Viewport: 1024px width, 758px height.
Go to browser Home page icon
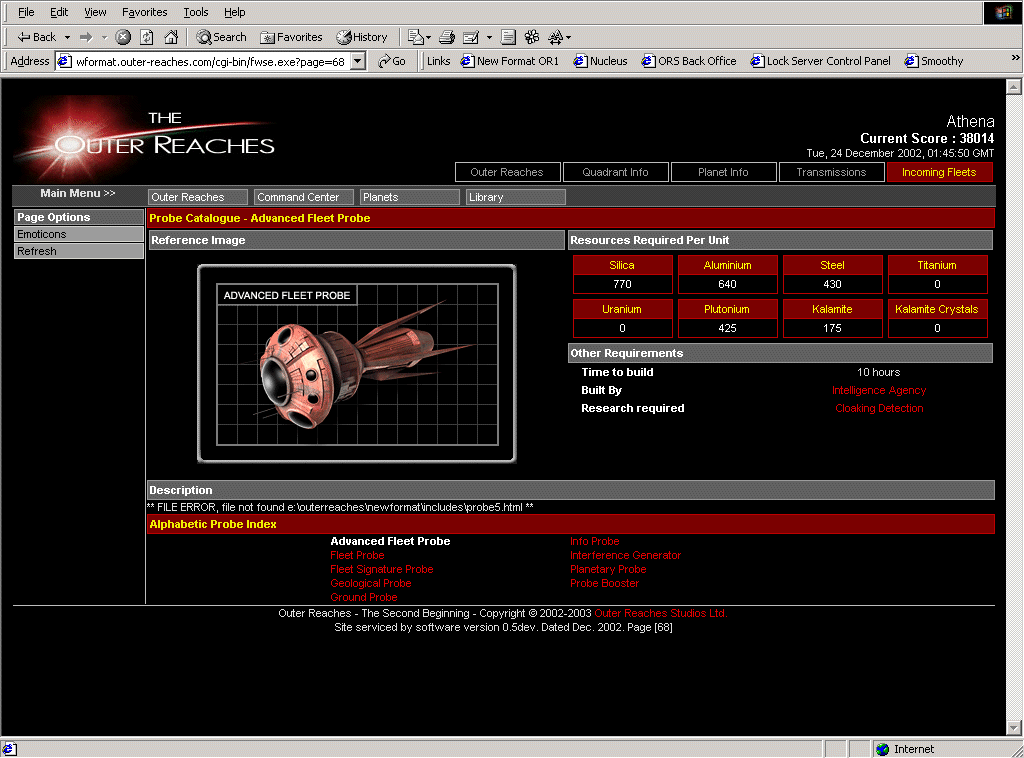[x=171, y=37]
